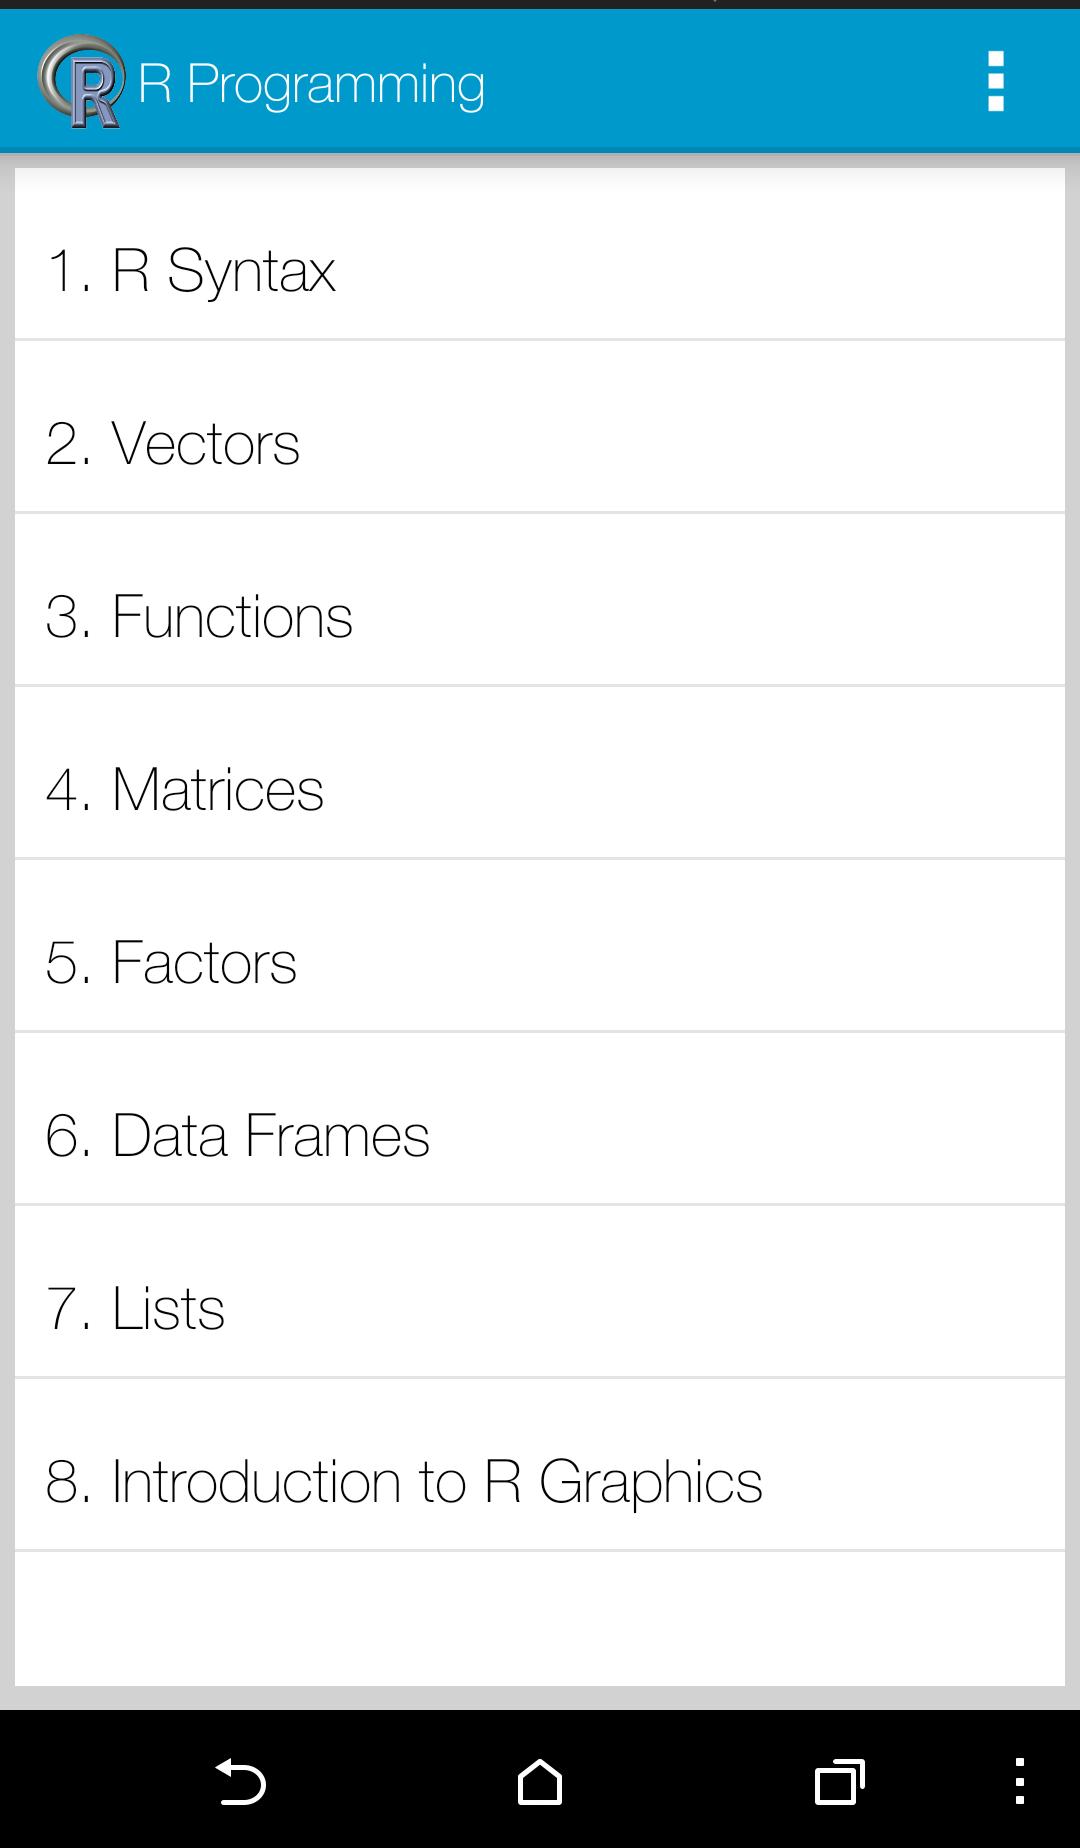Tap the dark status bar strip at top
Screen dimensions: 1080x1848
(540, 4)
